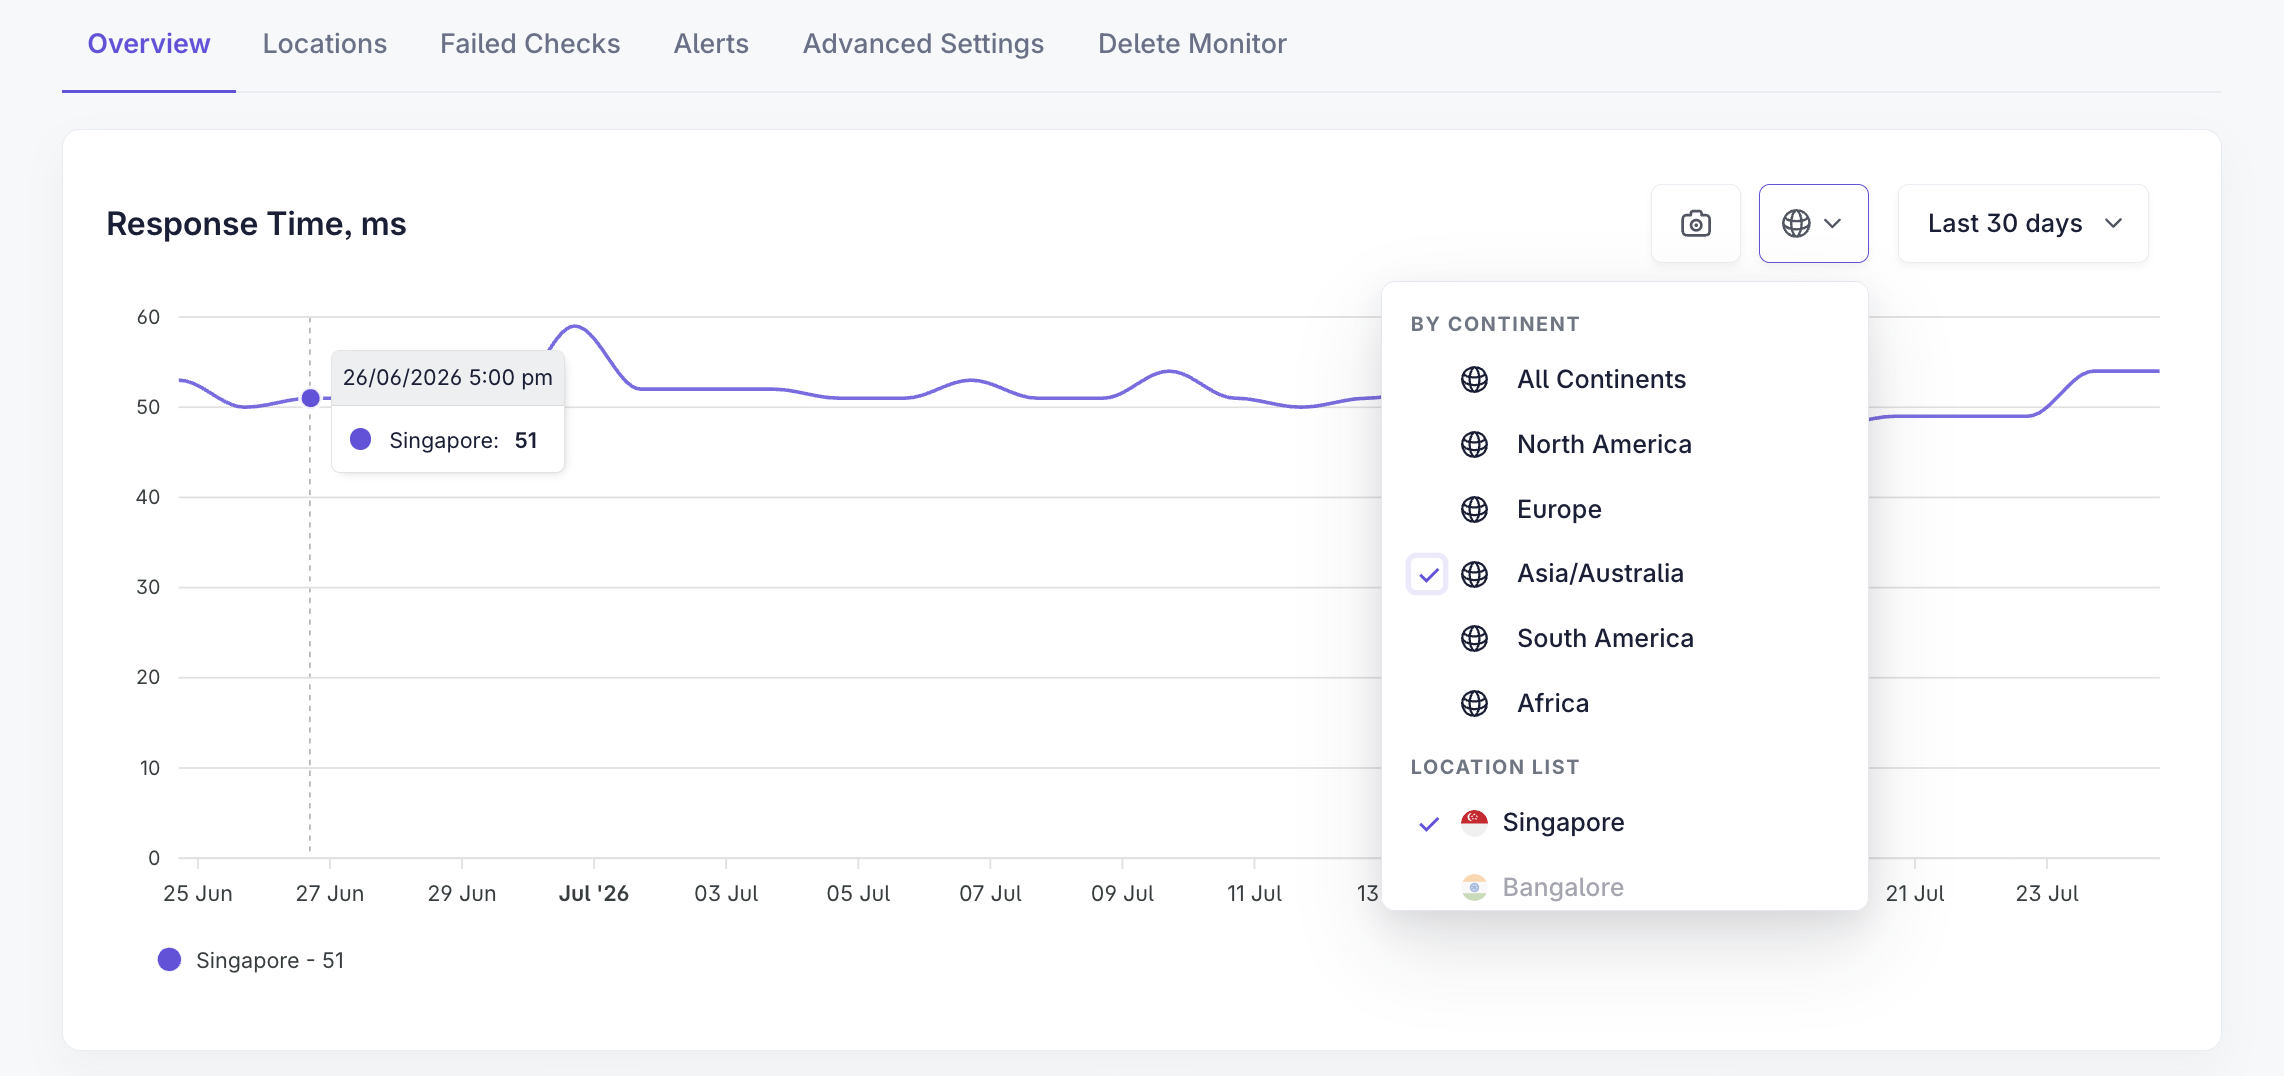
Task: Click the camera screenshot icon
Action: point(1695,224)
